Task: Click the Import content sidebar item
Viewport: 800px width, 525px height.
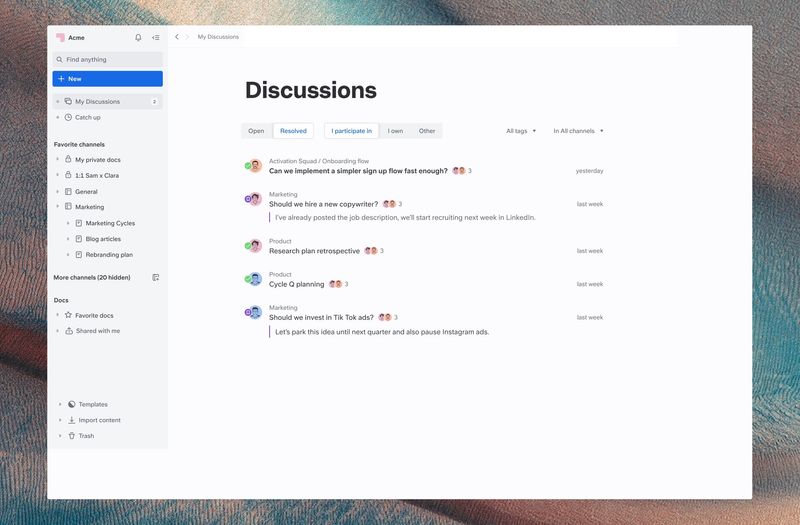Action: pyautogui.click(x=99, y=420)
